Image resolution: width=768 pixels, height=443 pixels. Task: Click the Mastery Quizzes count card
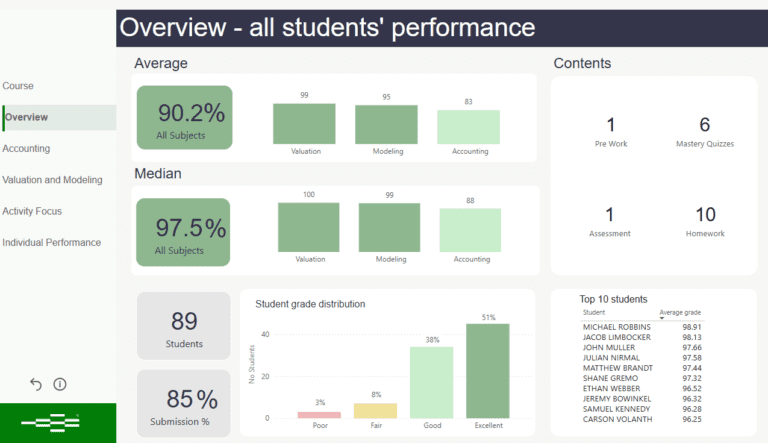click(x=704, y=131)
